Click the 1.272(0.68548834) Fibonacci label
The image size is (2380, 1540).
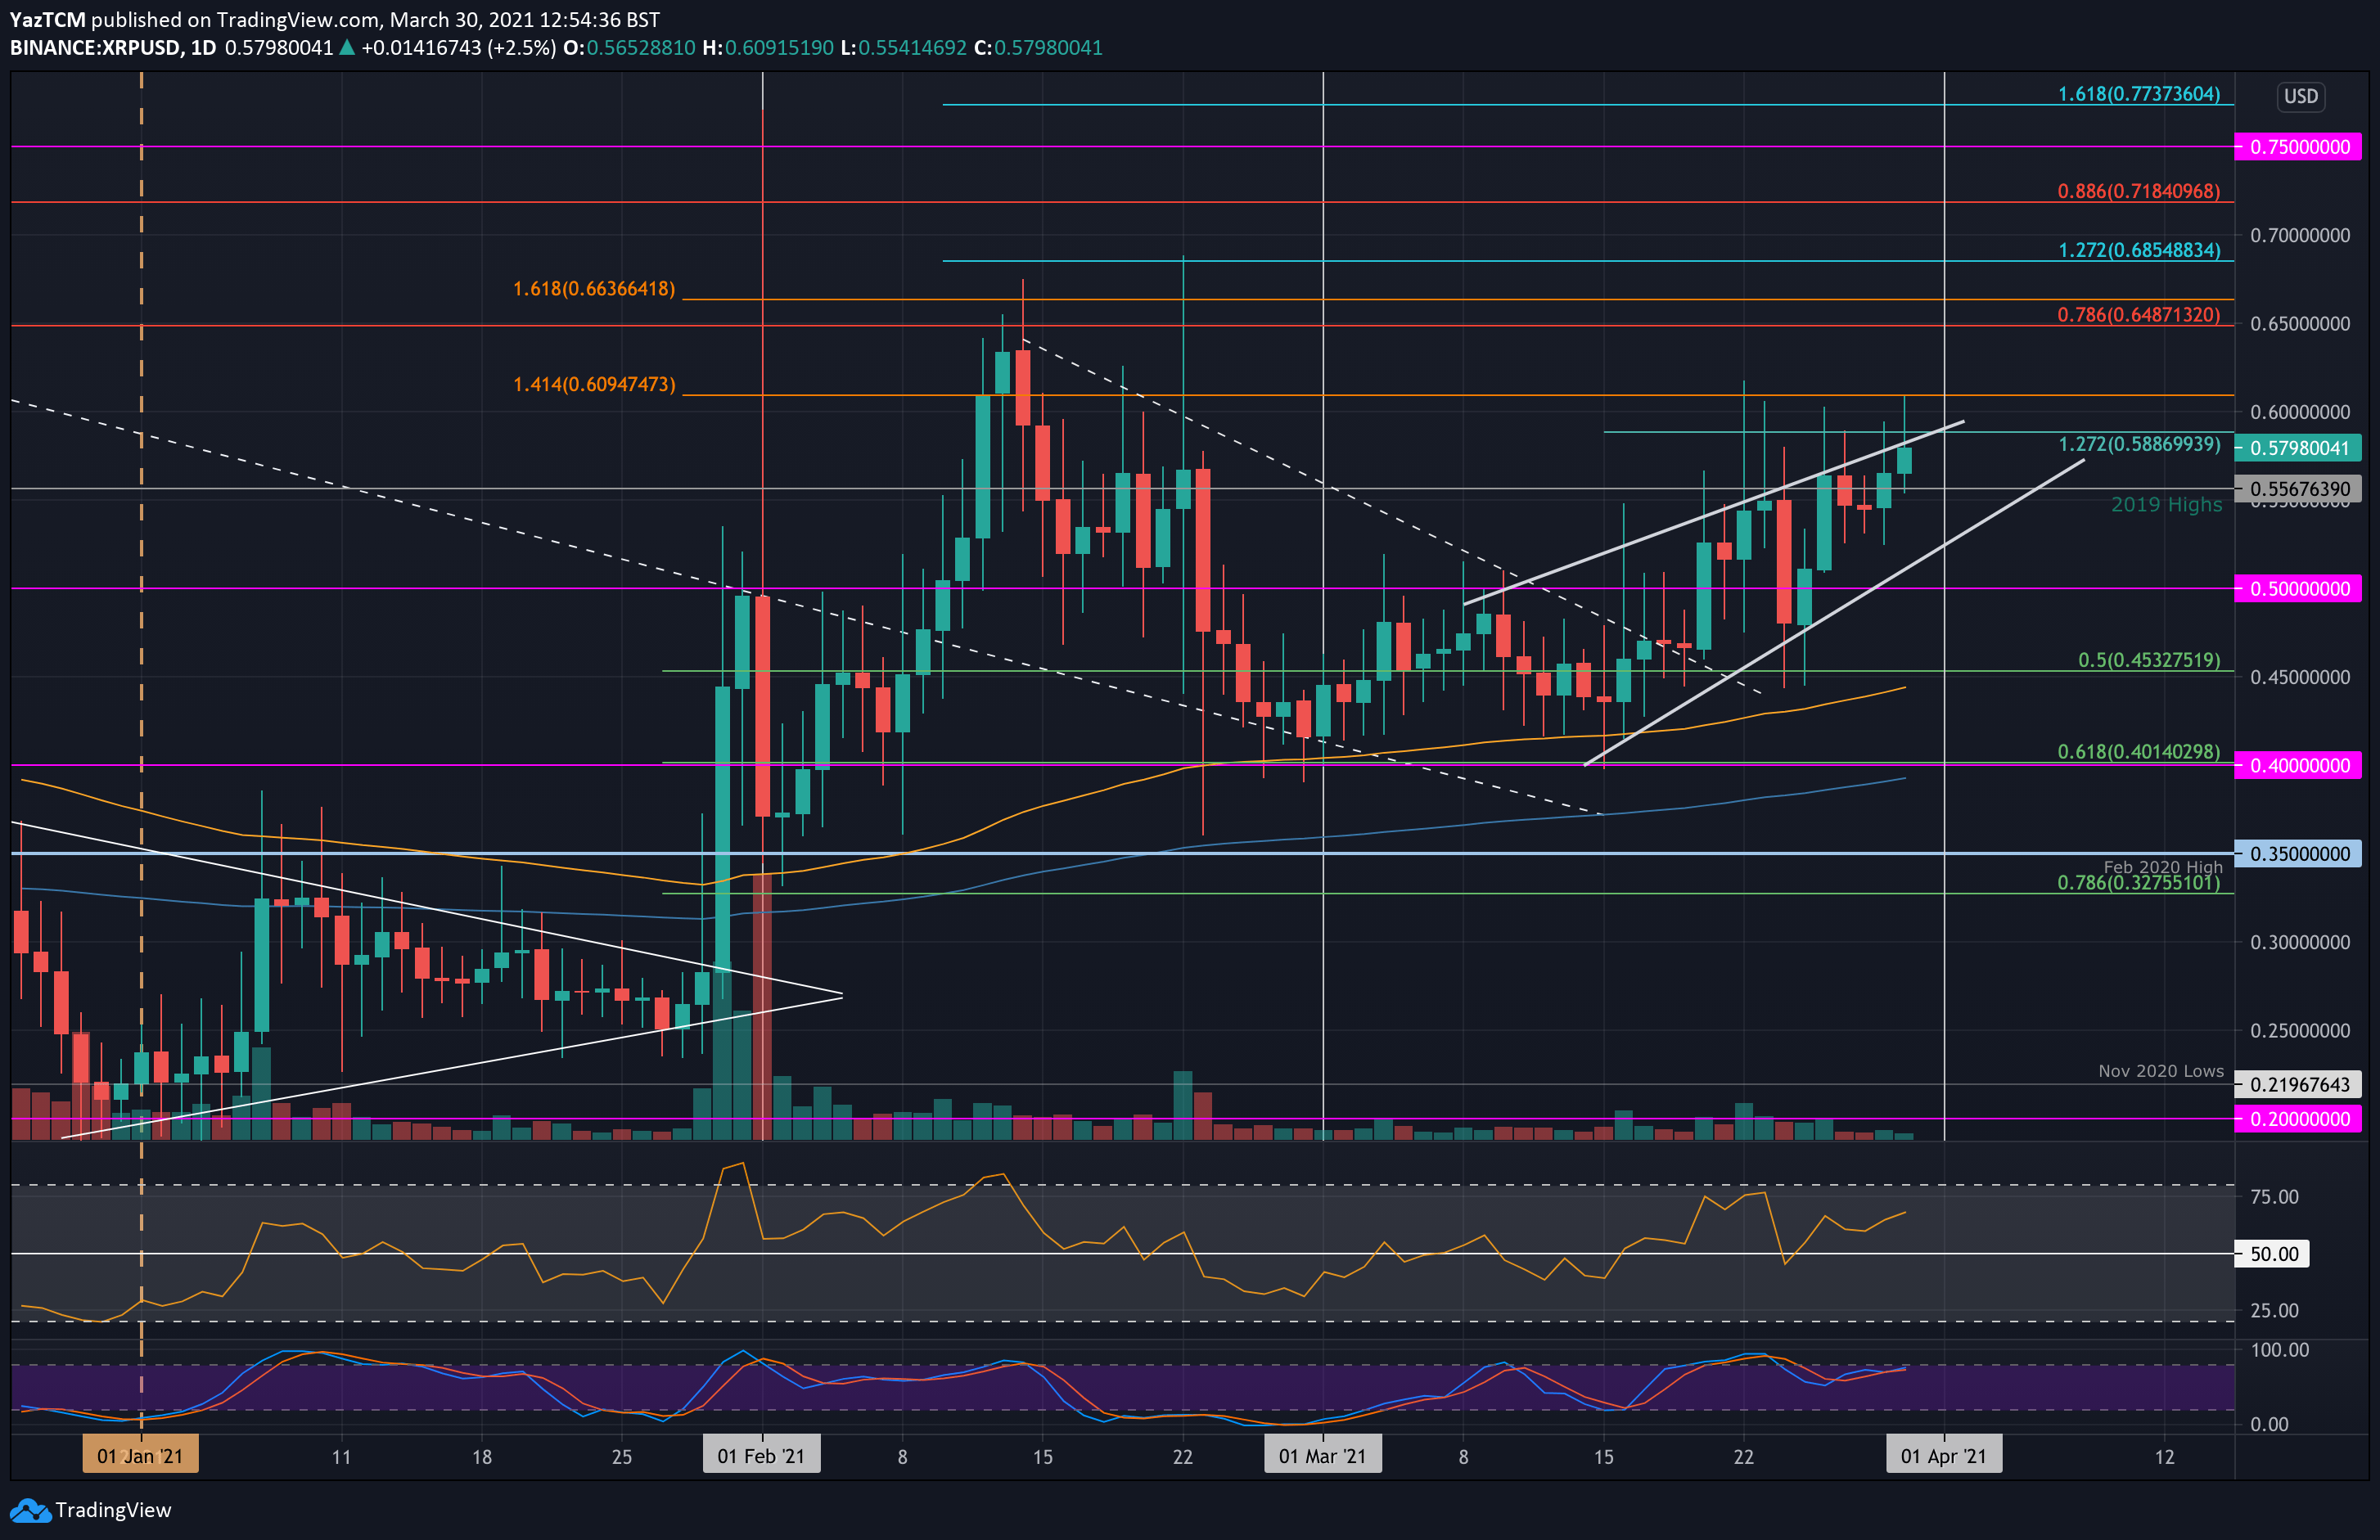pyautogui.click(x=2138, y=250)
